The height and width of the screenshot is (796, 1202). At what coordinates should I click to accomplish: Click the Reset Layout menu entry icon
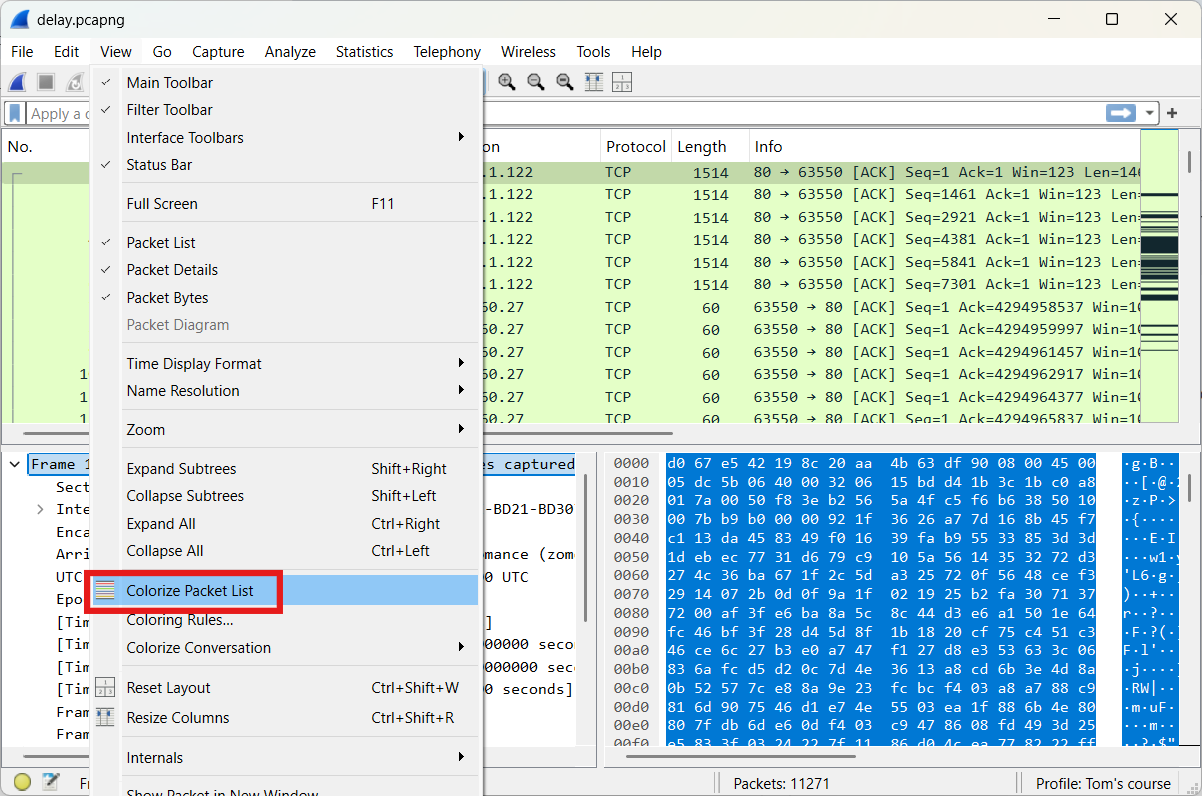coord(106,688)
